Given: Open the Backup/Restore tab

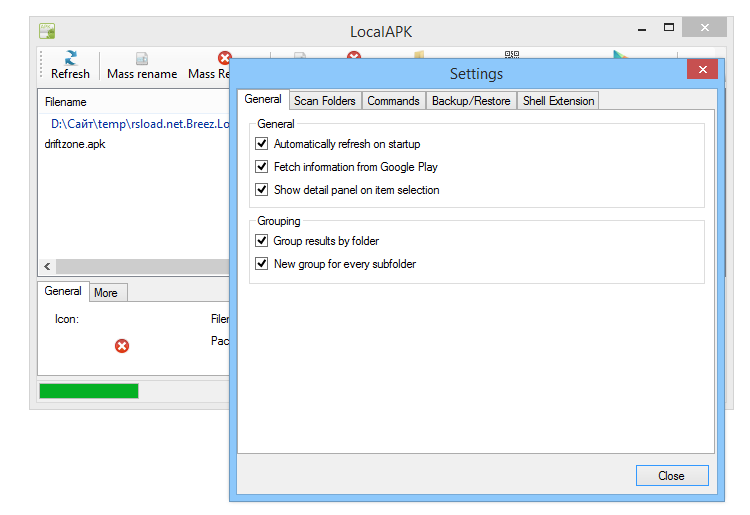Looking at the screenshot, I should point(471,101).
